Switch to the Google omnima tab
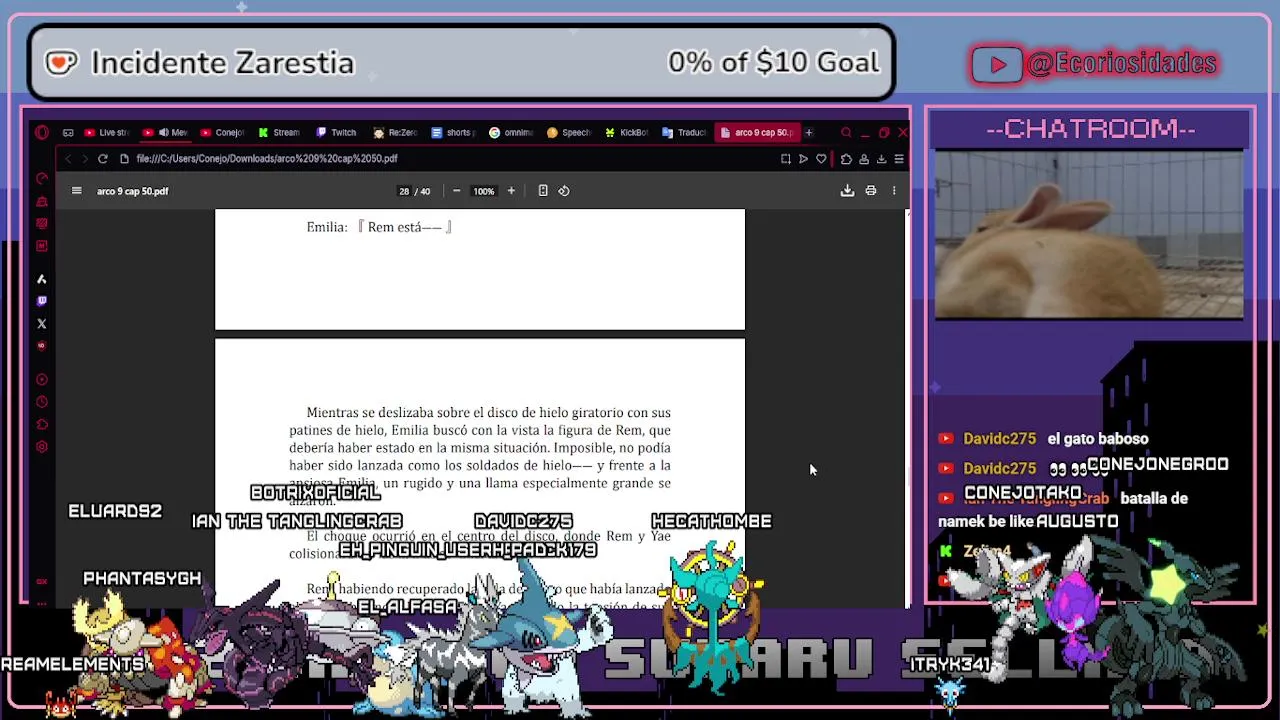 click(x=510, y=132)
